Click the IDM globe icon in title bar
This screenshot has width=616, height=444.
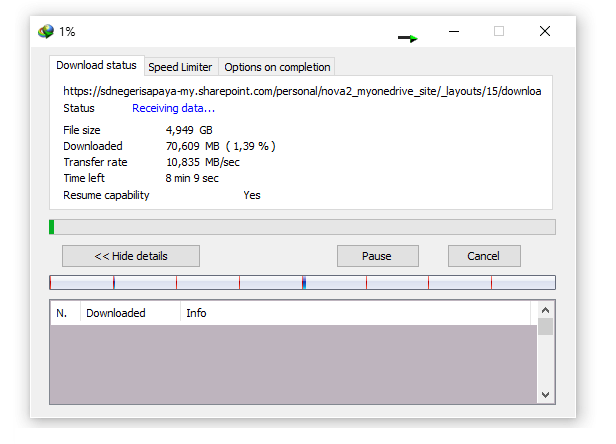point(46,31)
